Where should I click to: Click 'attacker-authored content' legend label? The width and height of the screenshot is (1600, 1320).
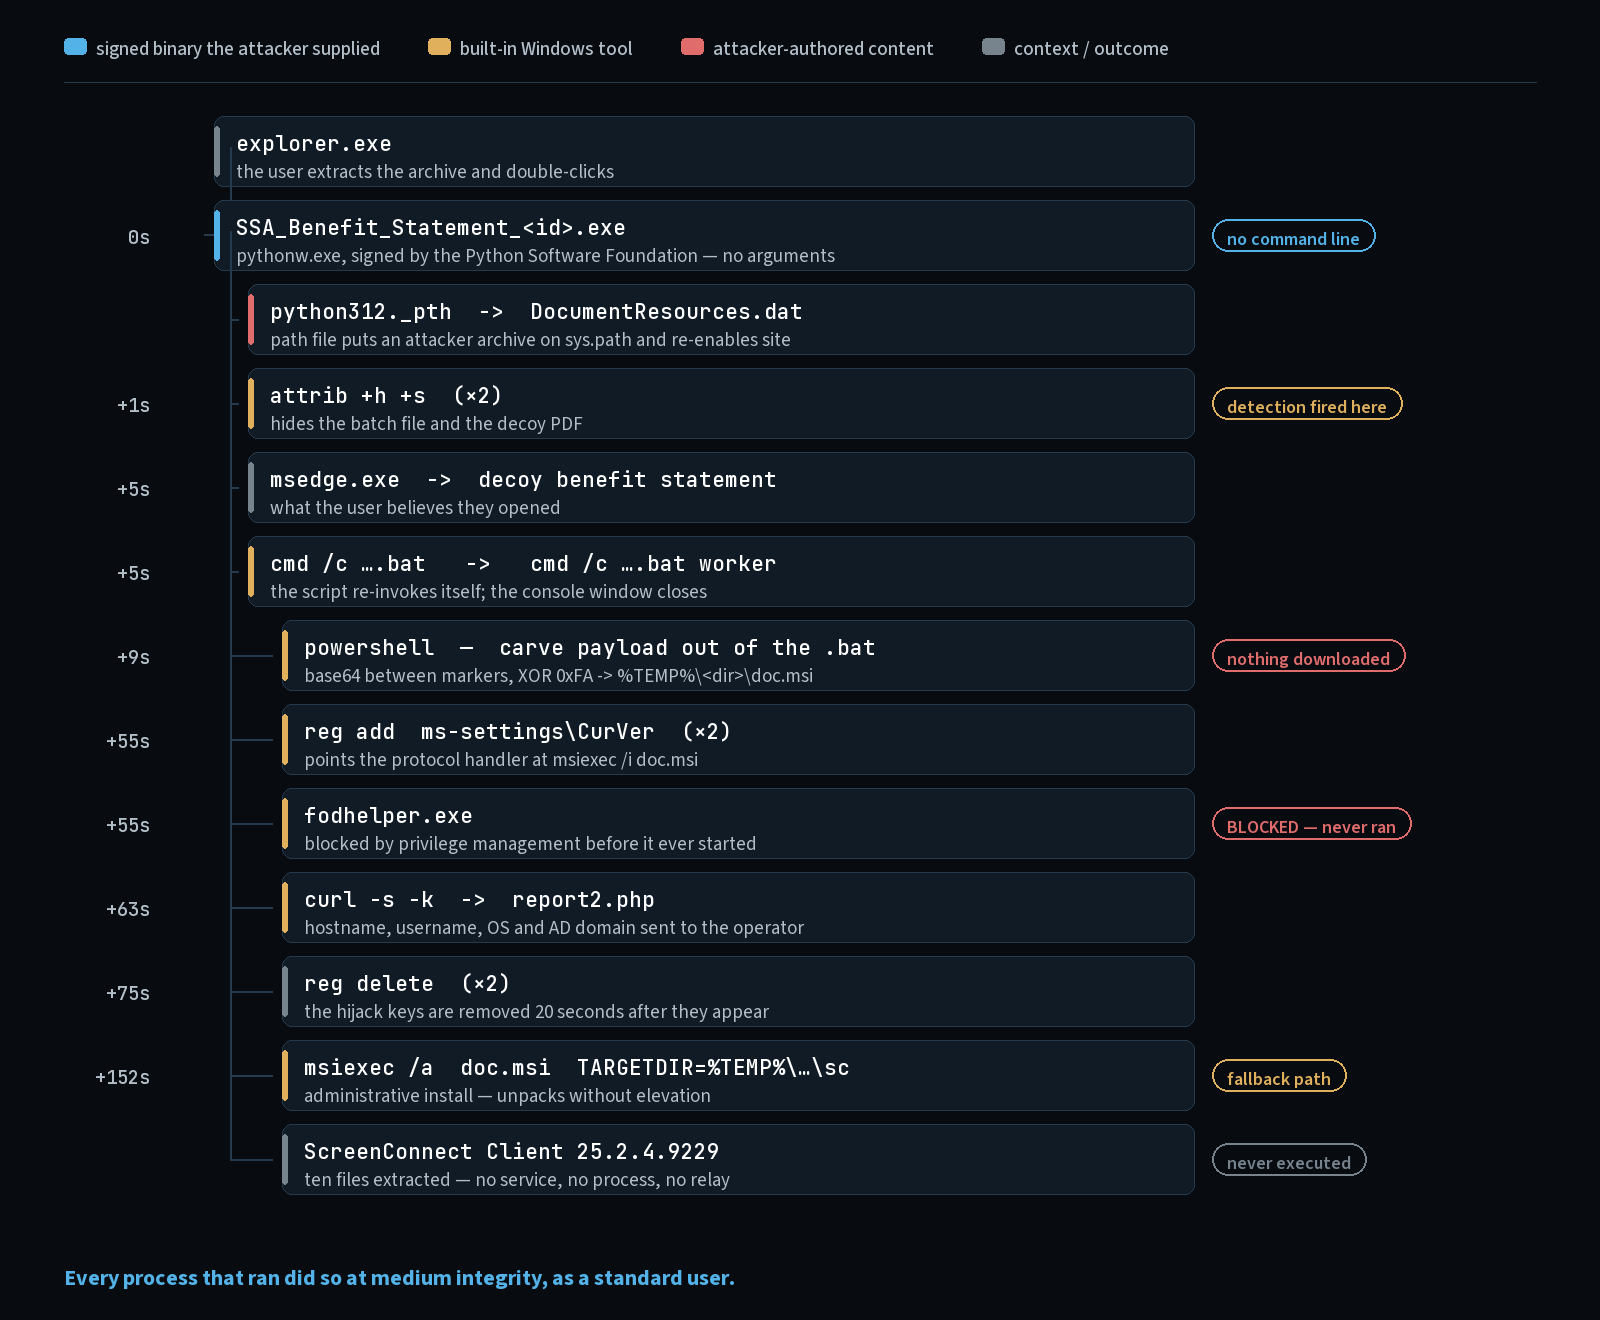click(x=823, y=48)
